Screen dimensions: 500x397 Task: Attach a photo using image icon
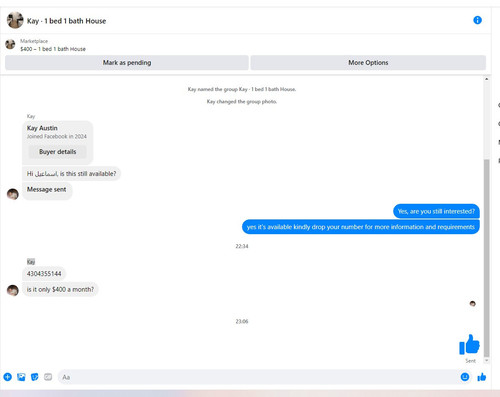(21, 377)
